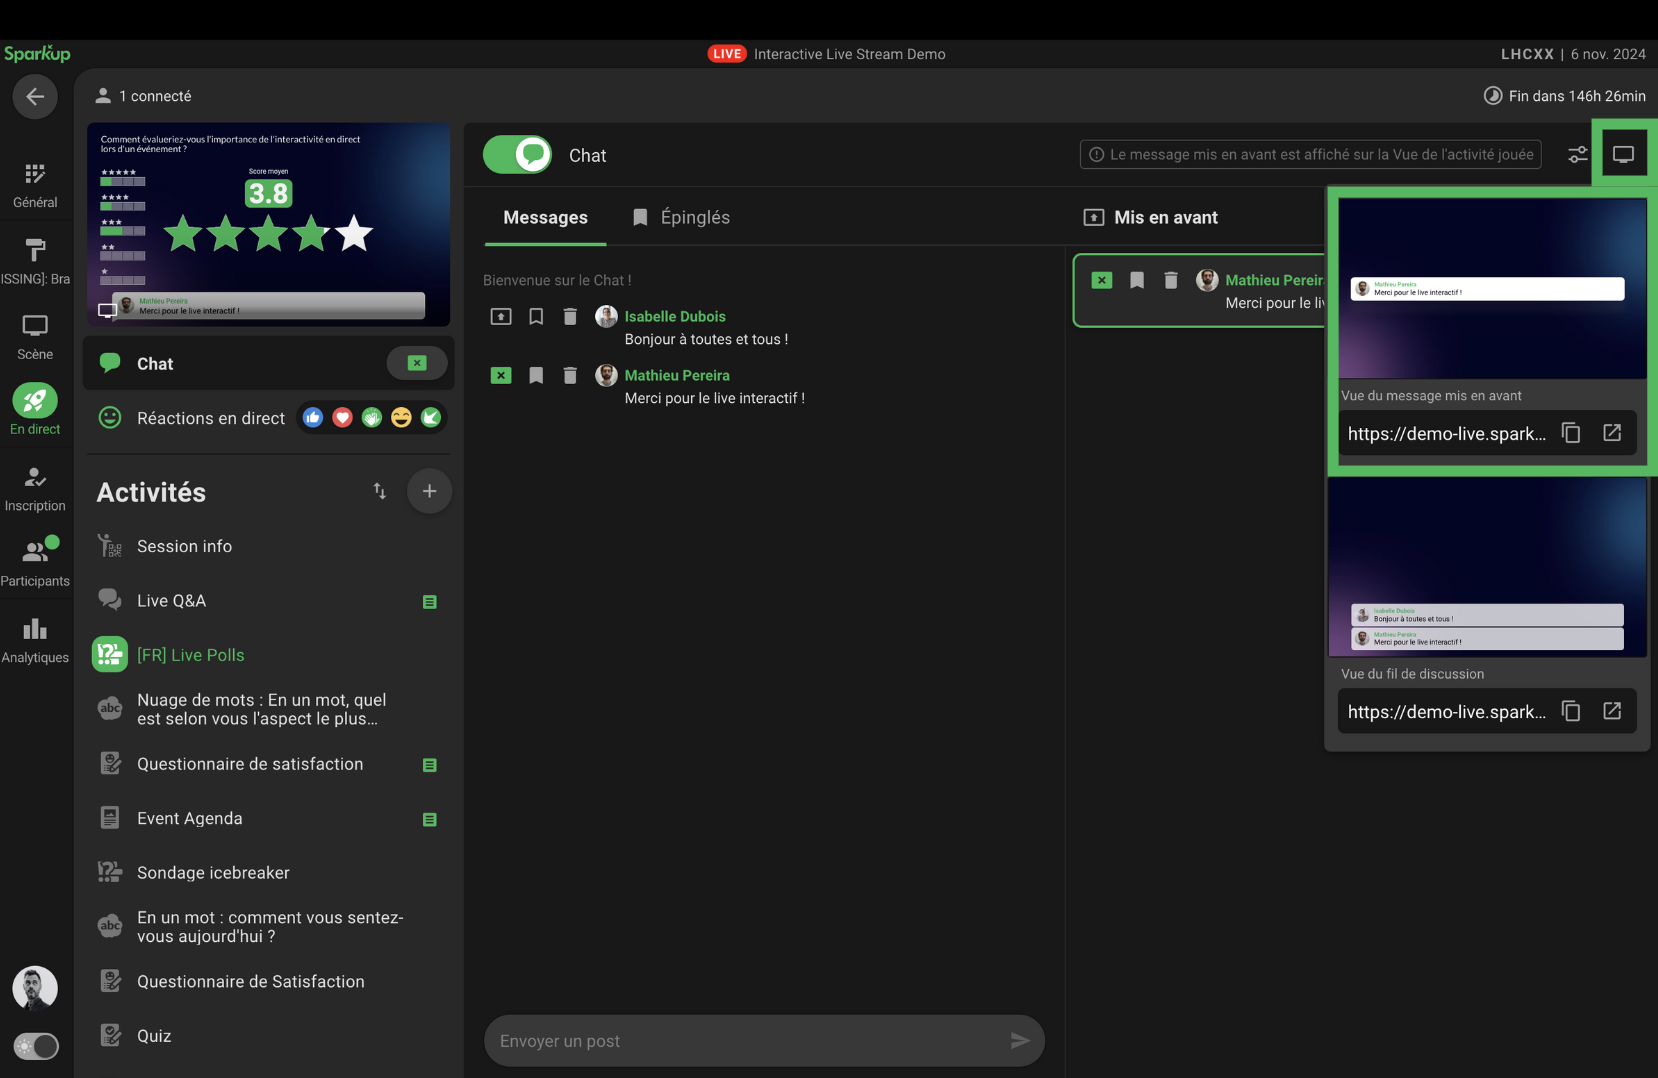Open discussion thread view in new window
This screenshot has height=1078, width=1658.
pos(1611,711)
